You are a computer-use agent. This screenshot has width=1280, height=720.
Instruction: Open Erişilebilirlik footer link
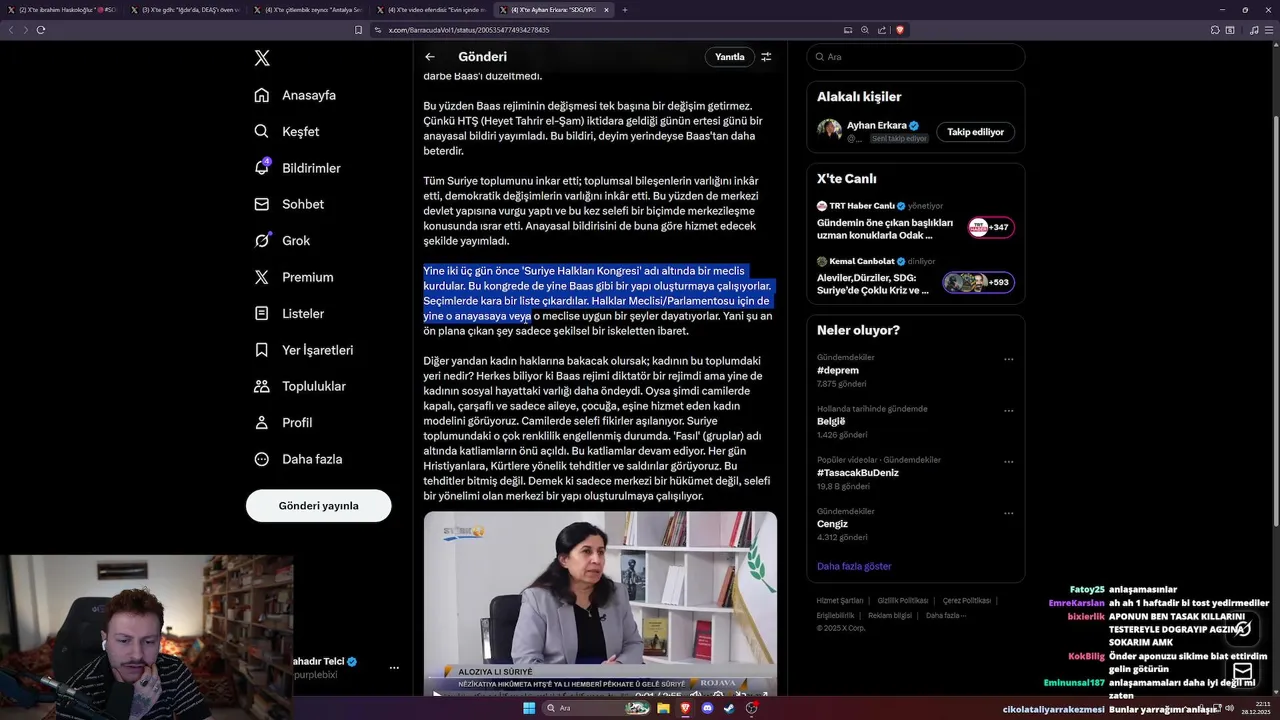(x=836, y=616)
